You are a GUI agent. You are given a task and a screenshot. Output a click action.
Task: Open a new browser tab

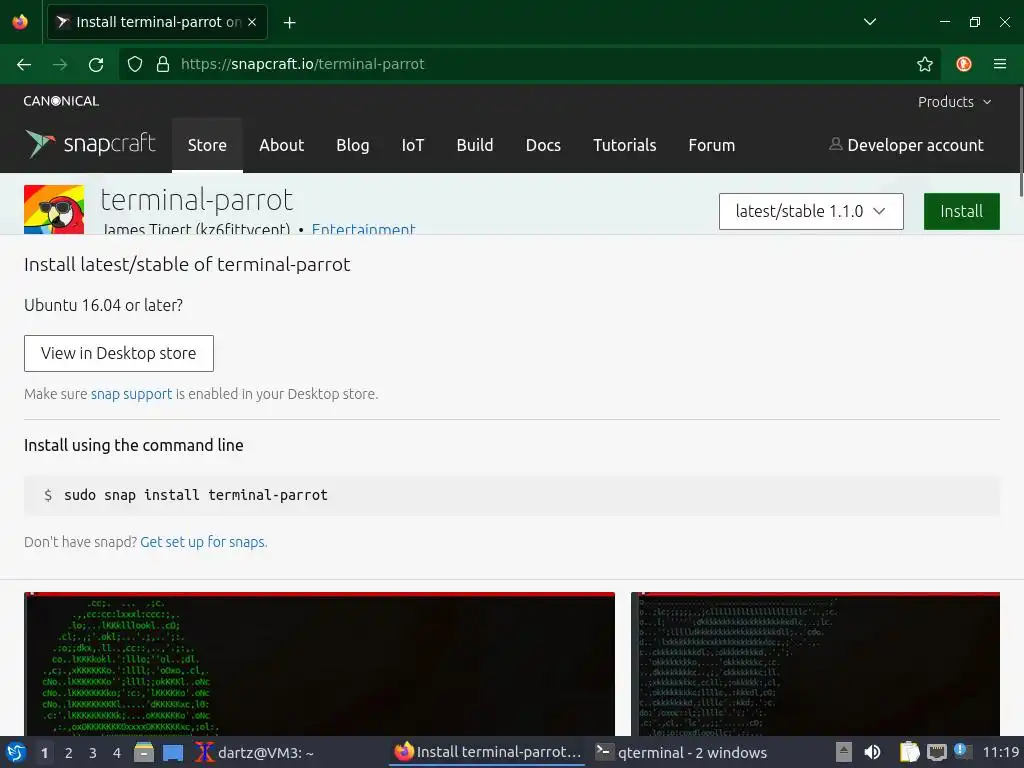coord(289,23)
